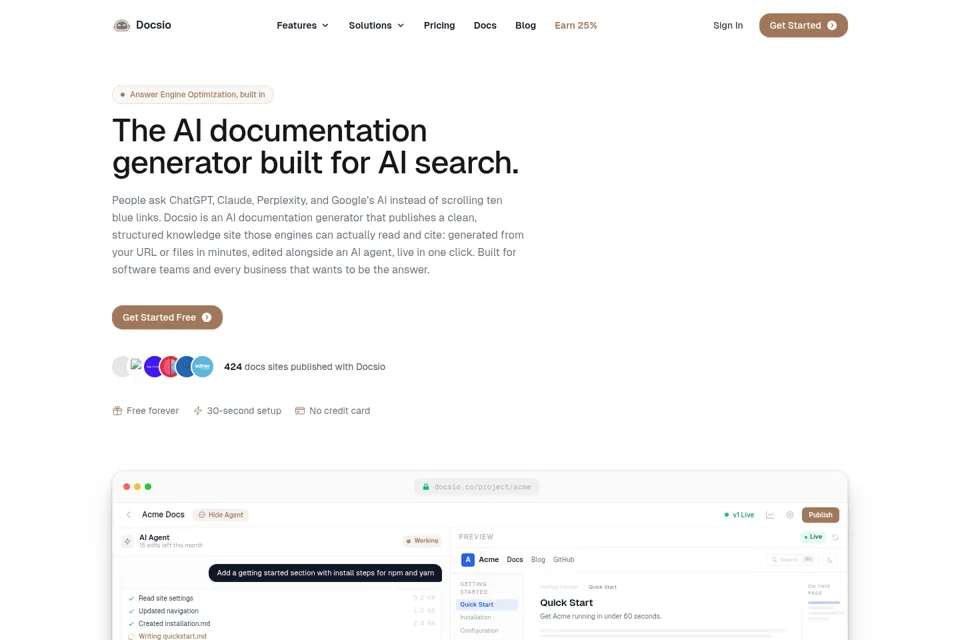
Task: Click the gift icon beside Free forever
Action: 117,411
